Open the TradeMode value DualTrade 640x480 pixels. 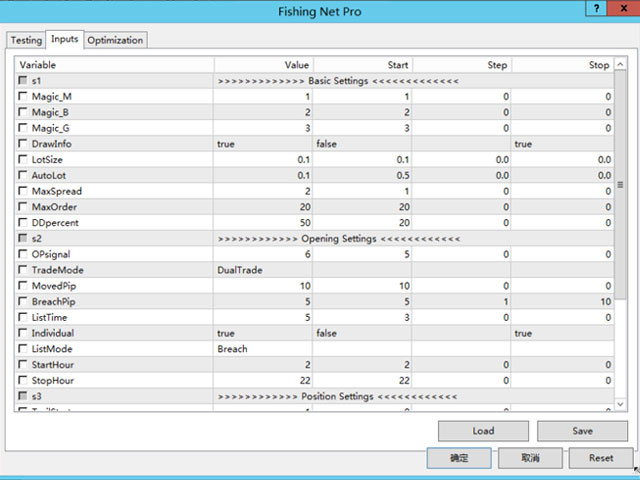tap(240, 270)
